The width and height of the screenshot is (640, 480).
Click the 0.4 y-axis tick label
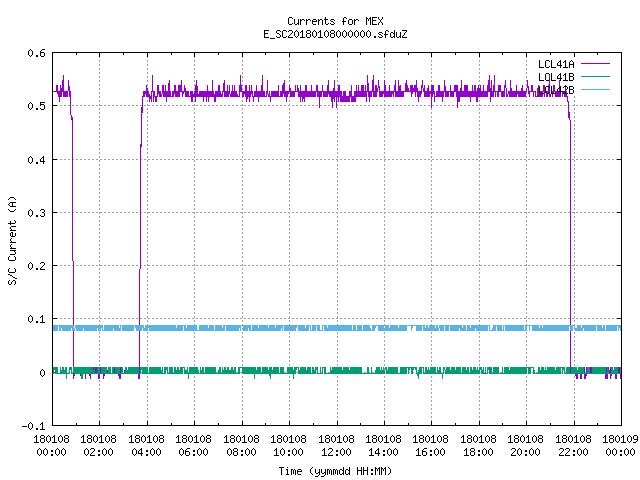pos(36,160)
